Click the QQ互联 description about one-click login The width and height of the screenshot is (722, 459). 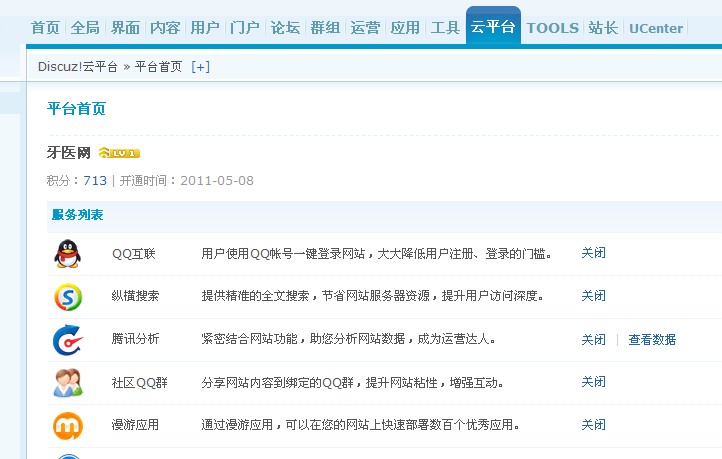(377, 254)
